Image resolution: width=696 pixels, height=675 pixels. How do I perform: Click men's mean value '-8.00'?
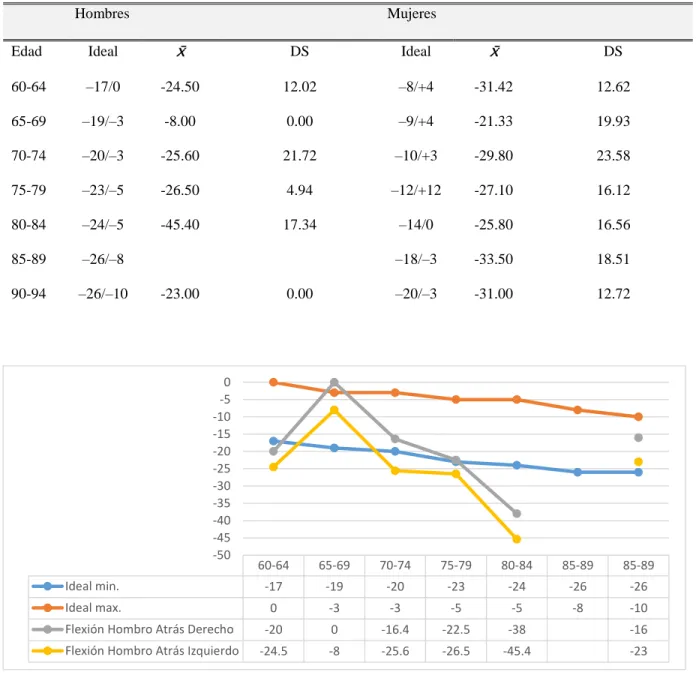pyautogui.click(x=180, y=121)
